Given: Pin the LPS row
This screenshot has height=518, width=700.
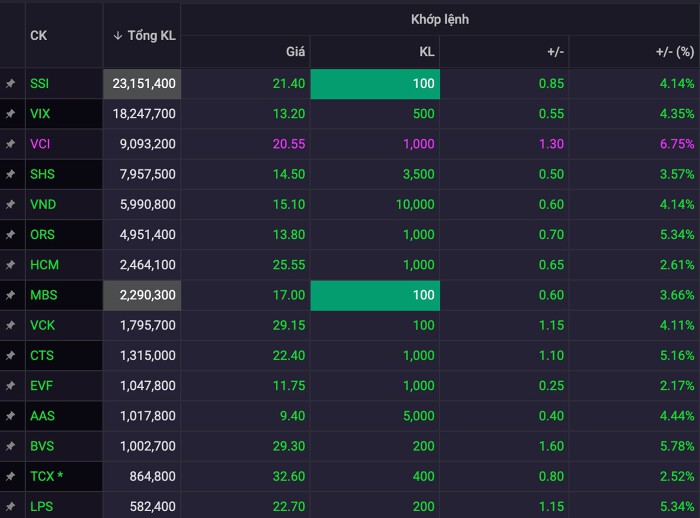Looking at the screenshot, I should [x=10, y=506].
